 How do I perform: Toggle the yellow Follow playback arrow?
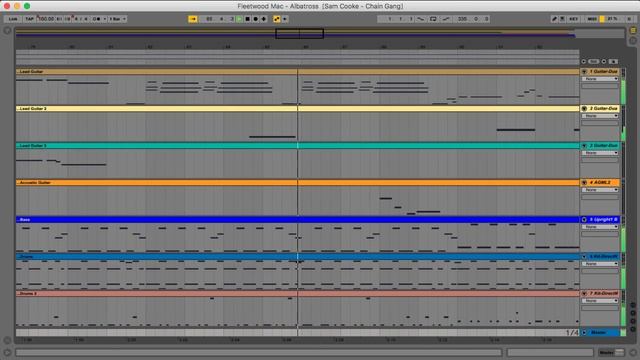tap(193, 19)
